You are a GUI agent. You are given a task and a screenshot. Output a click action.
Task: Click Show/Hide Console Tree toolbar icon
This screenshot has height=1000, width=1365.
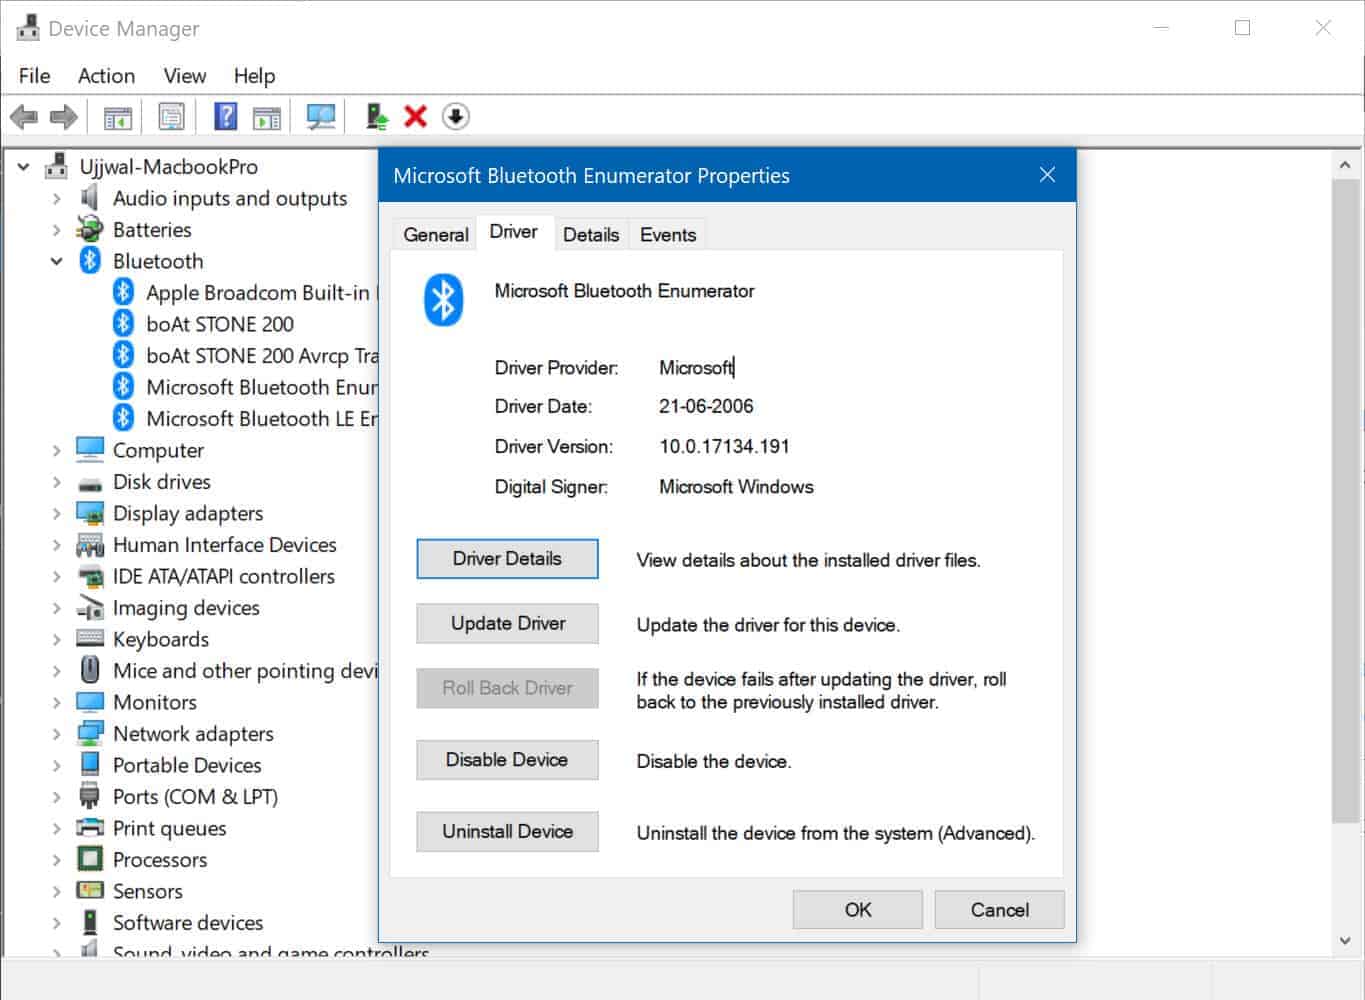pos(118,117)
